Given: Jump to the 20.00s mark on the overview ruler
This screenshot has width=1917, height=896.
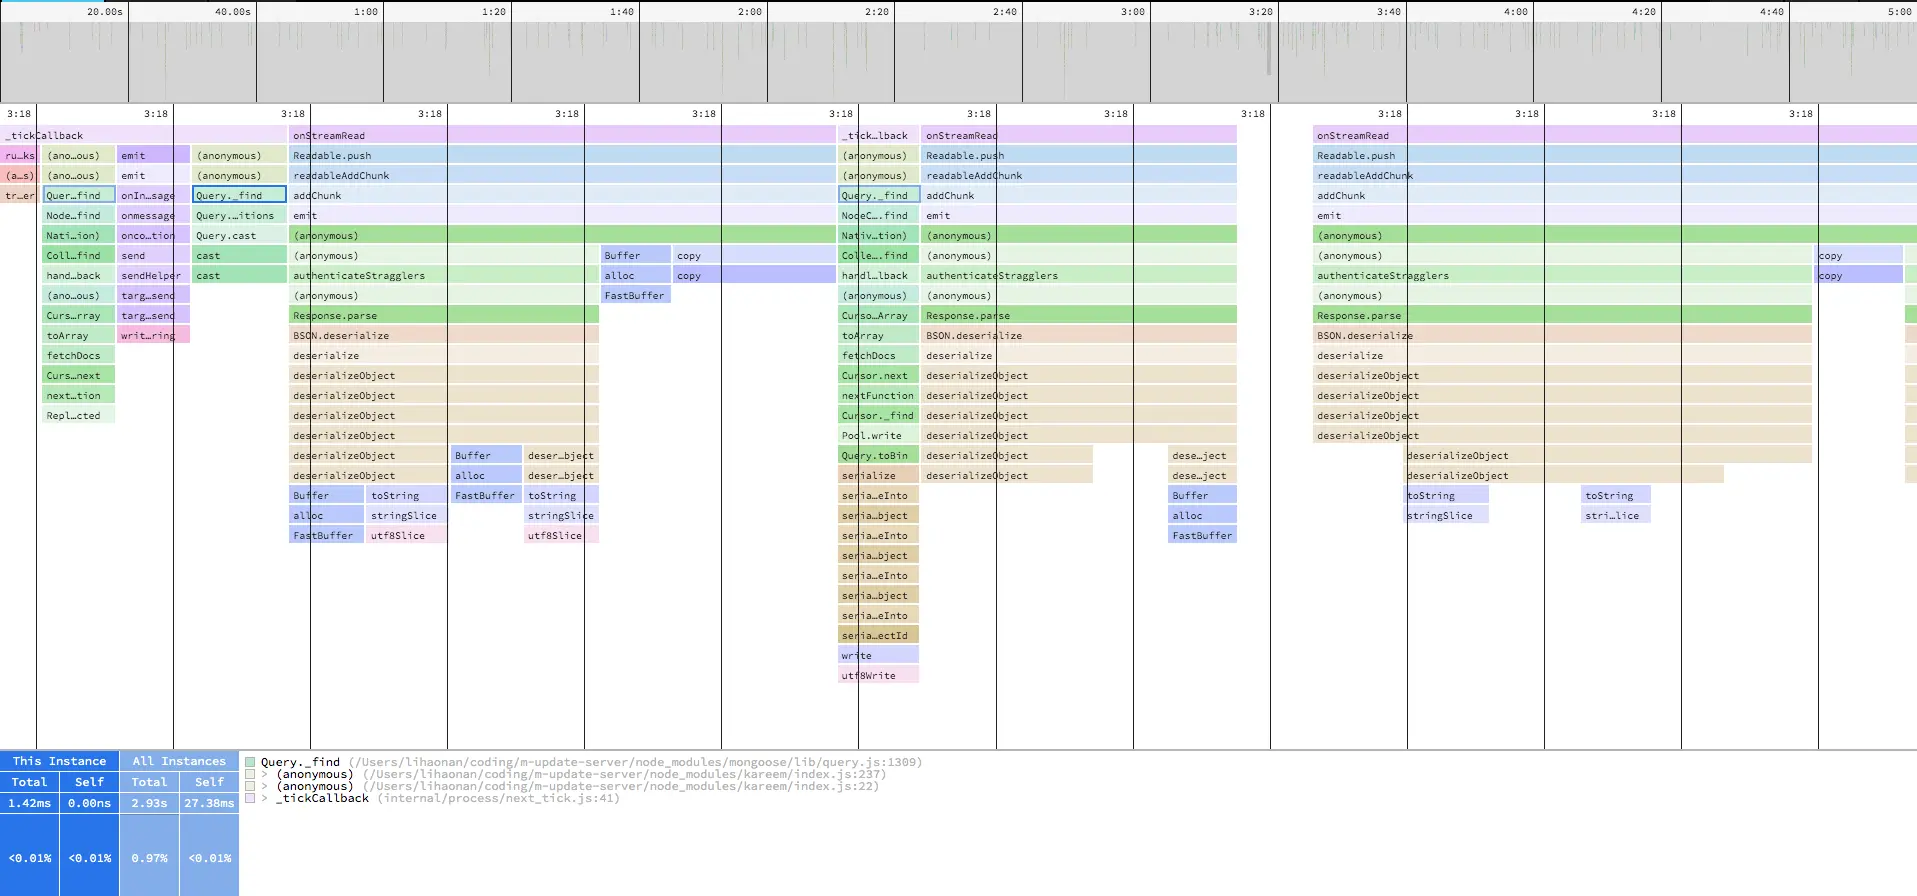Looking at the screenshot, I should (x=105, y=12).
